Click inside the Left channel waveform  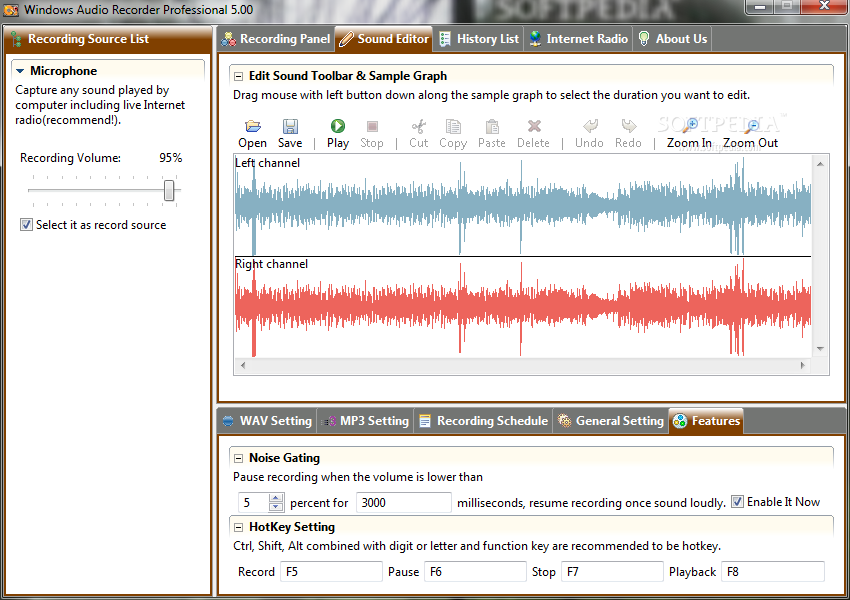tap(523, 205)
